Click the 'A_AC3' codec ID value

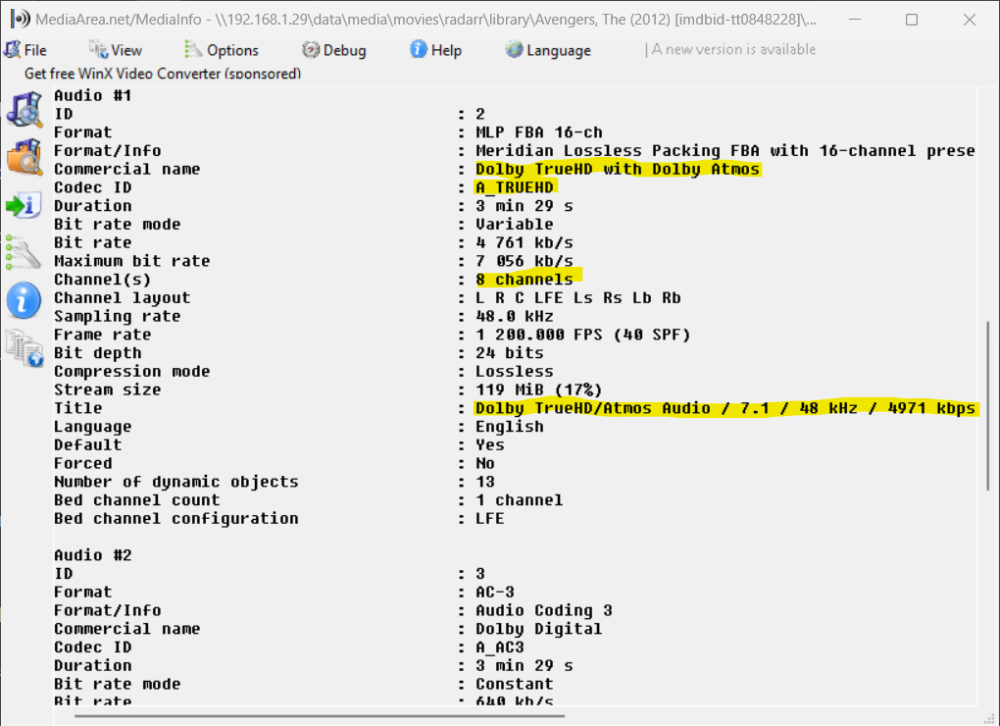tap(499, 648)
